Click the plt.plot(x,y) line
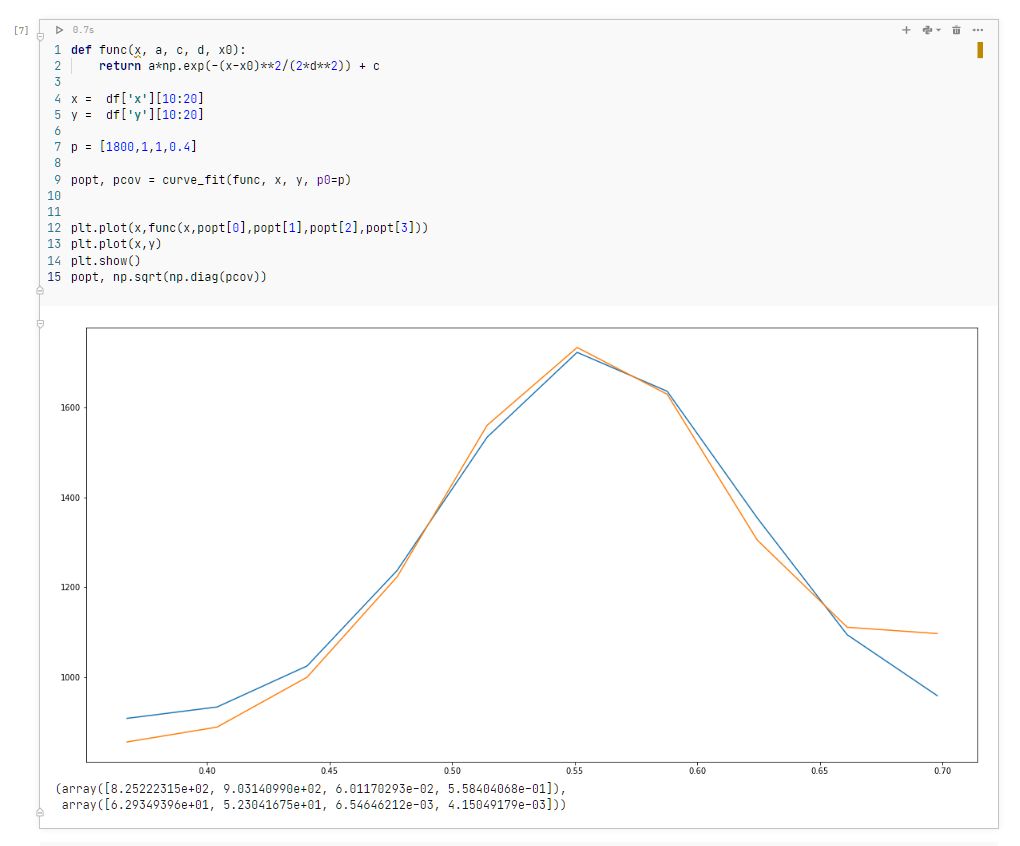The width and height of the screenshot is (1020, 846). (116, 244)
